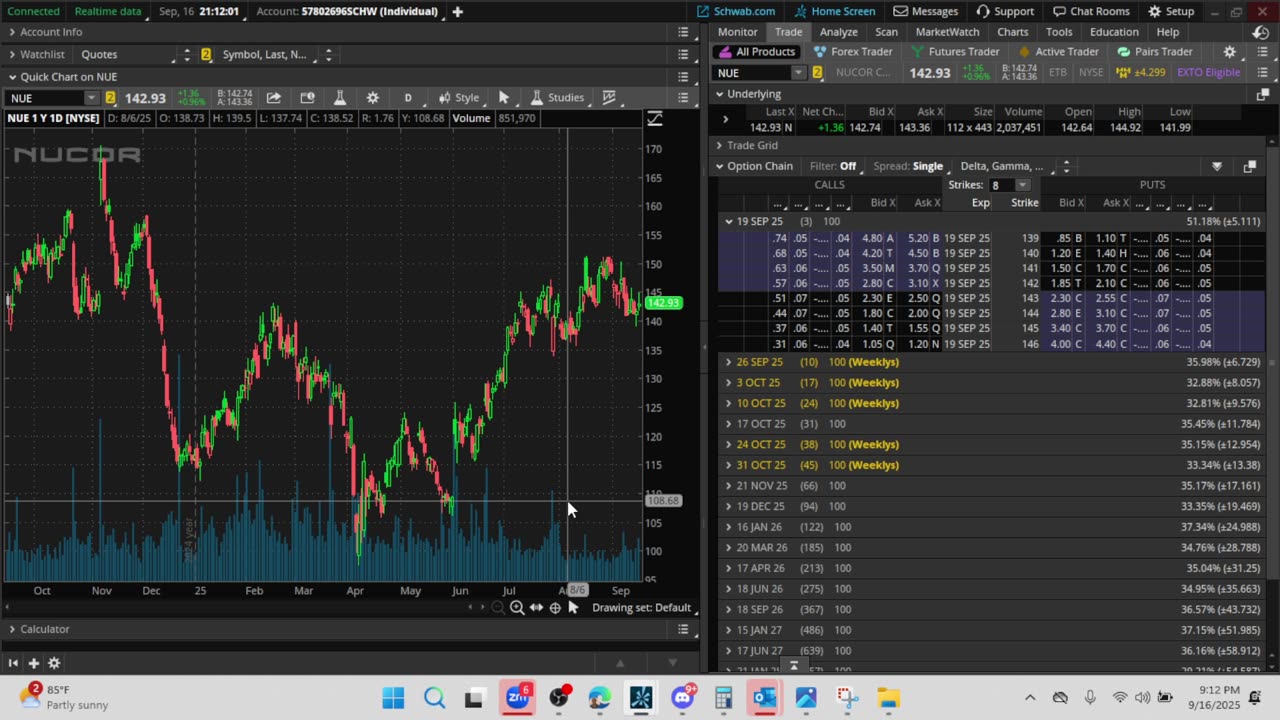This screenshot has height=720, width=1280.
Task: Click the double-arrow icon in the Option Chain header
Action: [1217, 166]
